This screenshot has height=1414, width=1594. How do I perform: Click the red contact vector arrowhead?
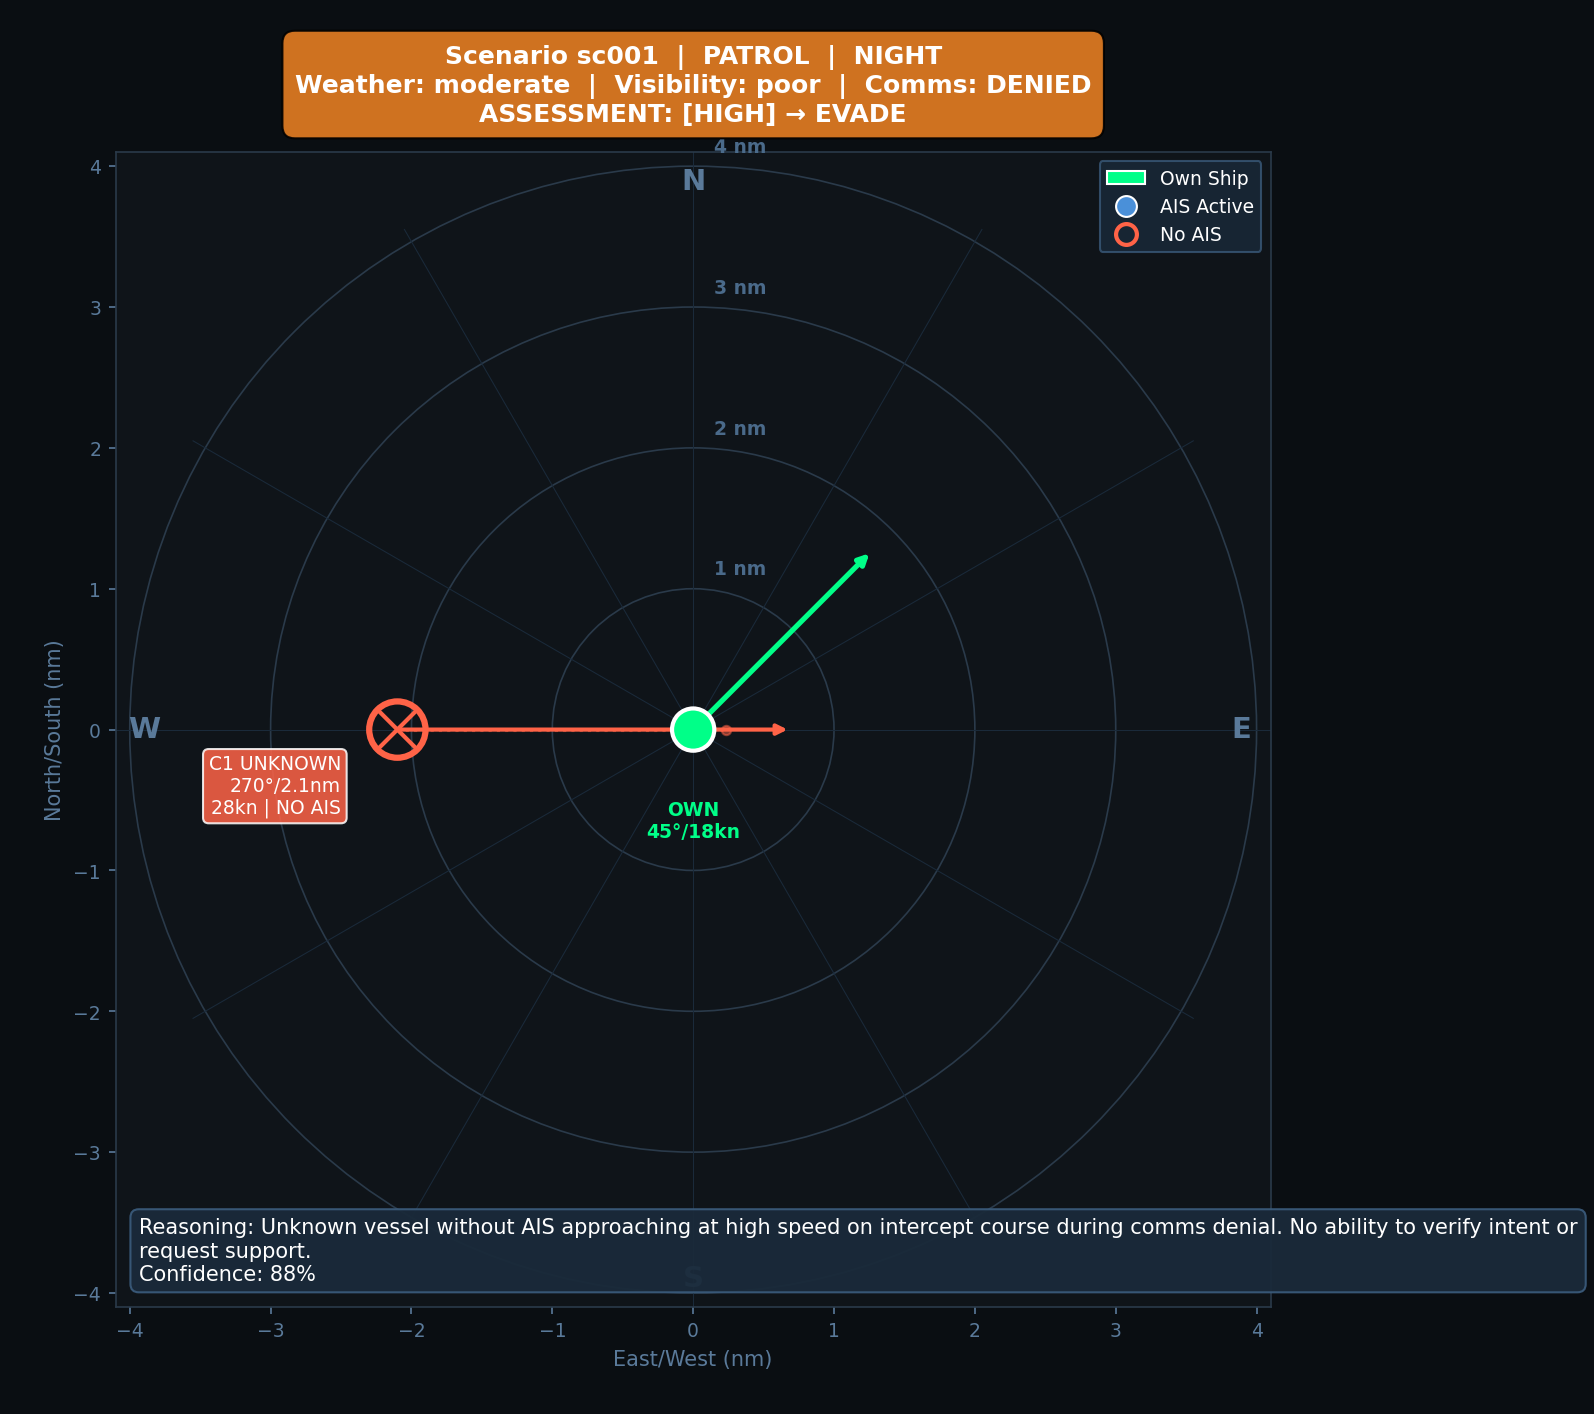pyautogui.click(x=779, y=730)
